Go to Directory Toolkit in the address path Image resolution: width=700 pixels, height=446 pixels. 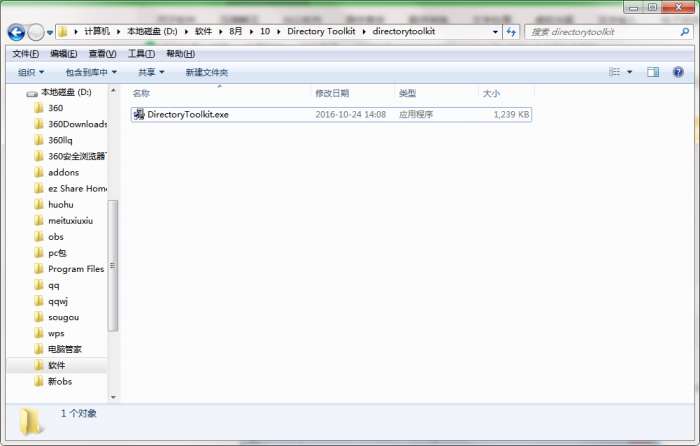point(321,31)
